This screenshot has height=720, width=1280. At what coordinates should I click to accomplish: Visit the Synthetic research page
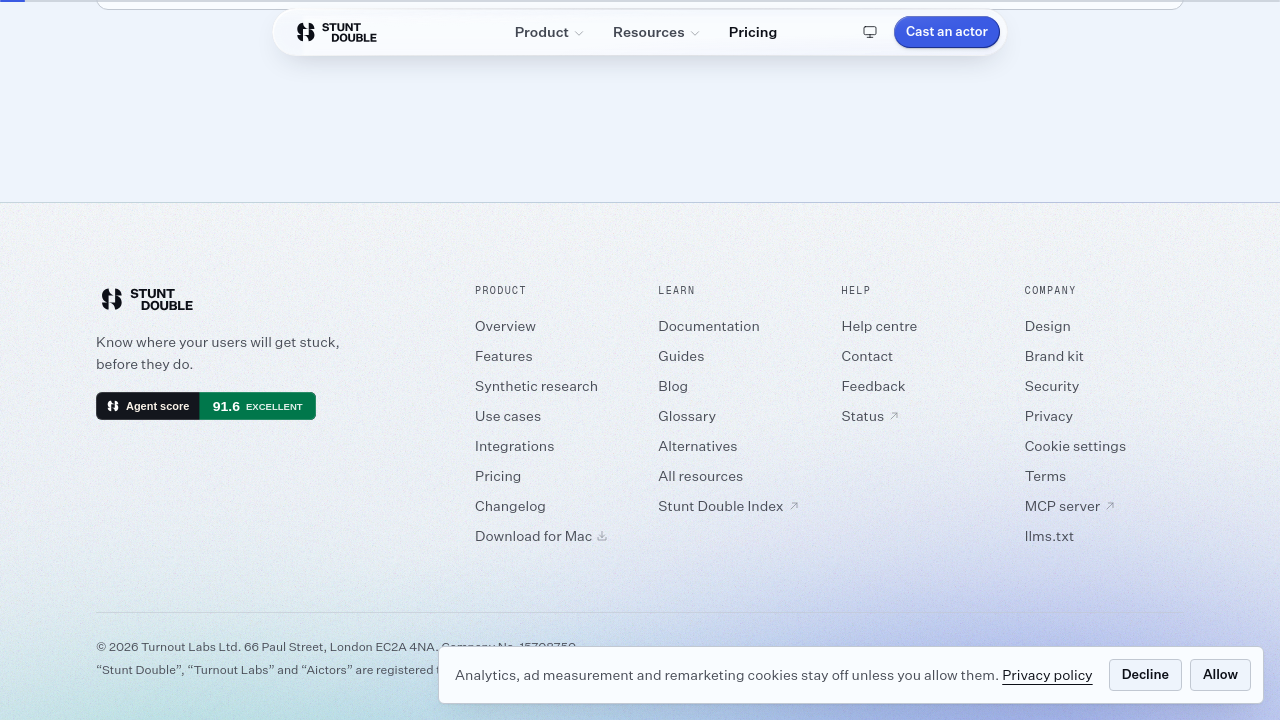[536, 386]
